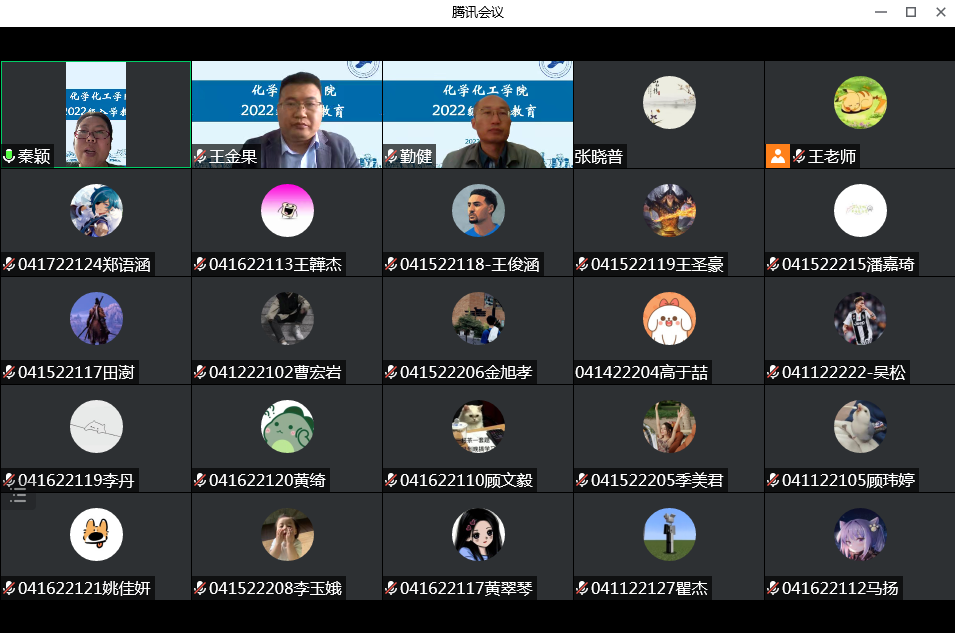The width and height of the screenshot is (955, 633).
Task: Click muted mic icon of 041622112马扬
Action: (x=773, y=589)
